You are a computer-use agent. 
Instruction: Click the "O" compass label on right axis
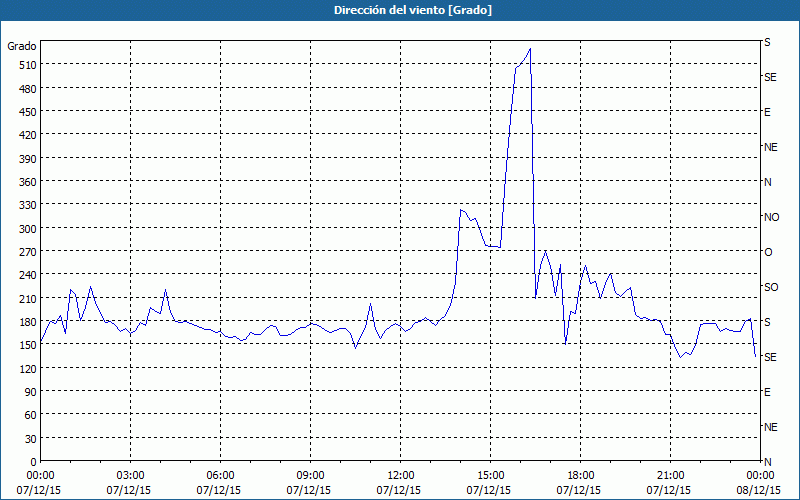click(x=768, y=252)
